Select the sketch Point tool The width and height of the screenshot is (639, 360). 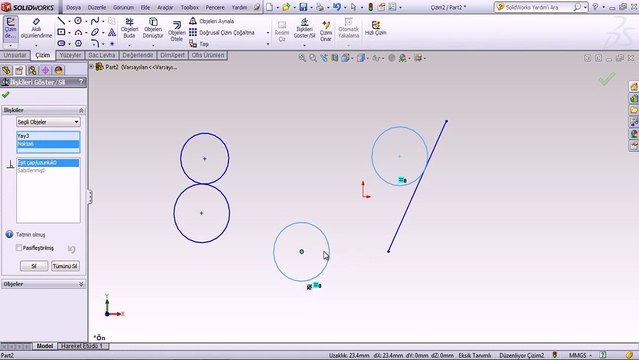pos(112,43)
